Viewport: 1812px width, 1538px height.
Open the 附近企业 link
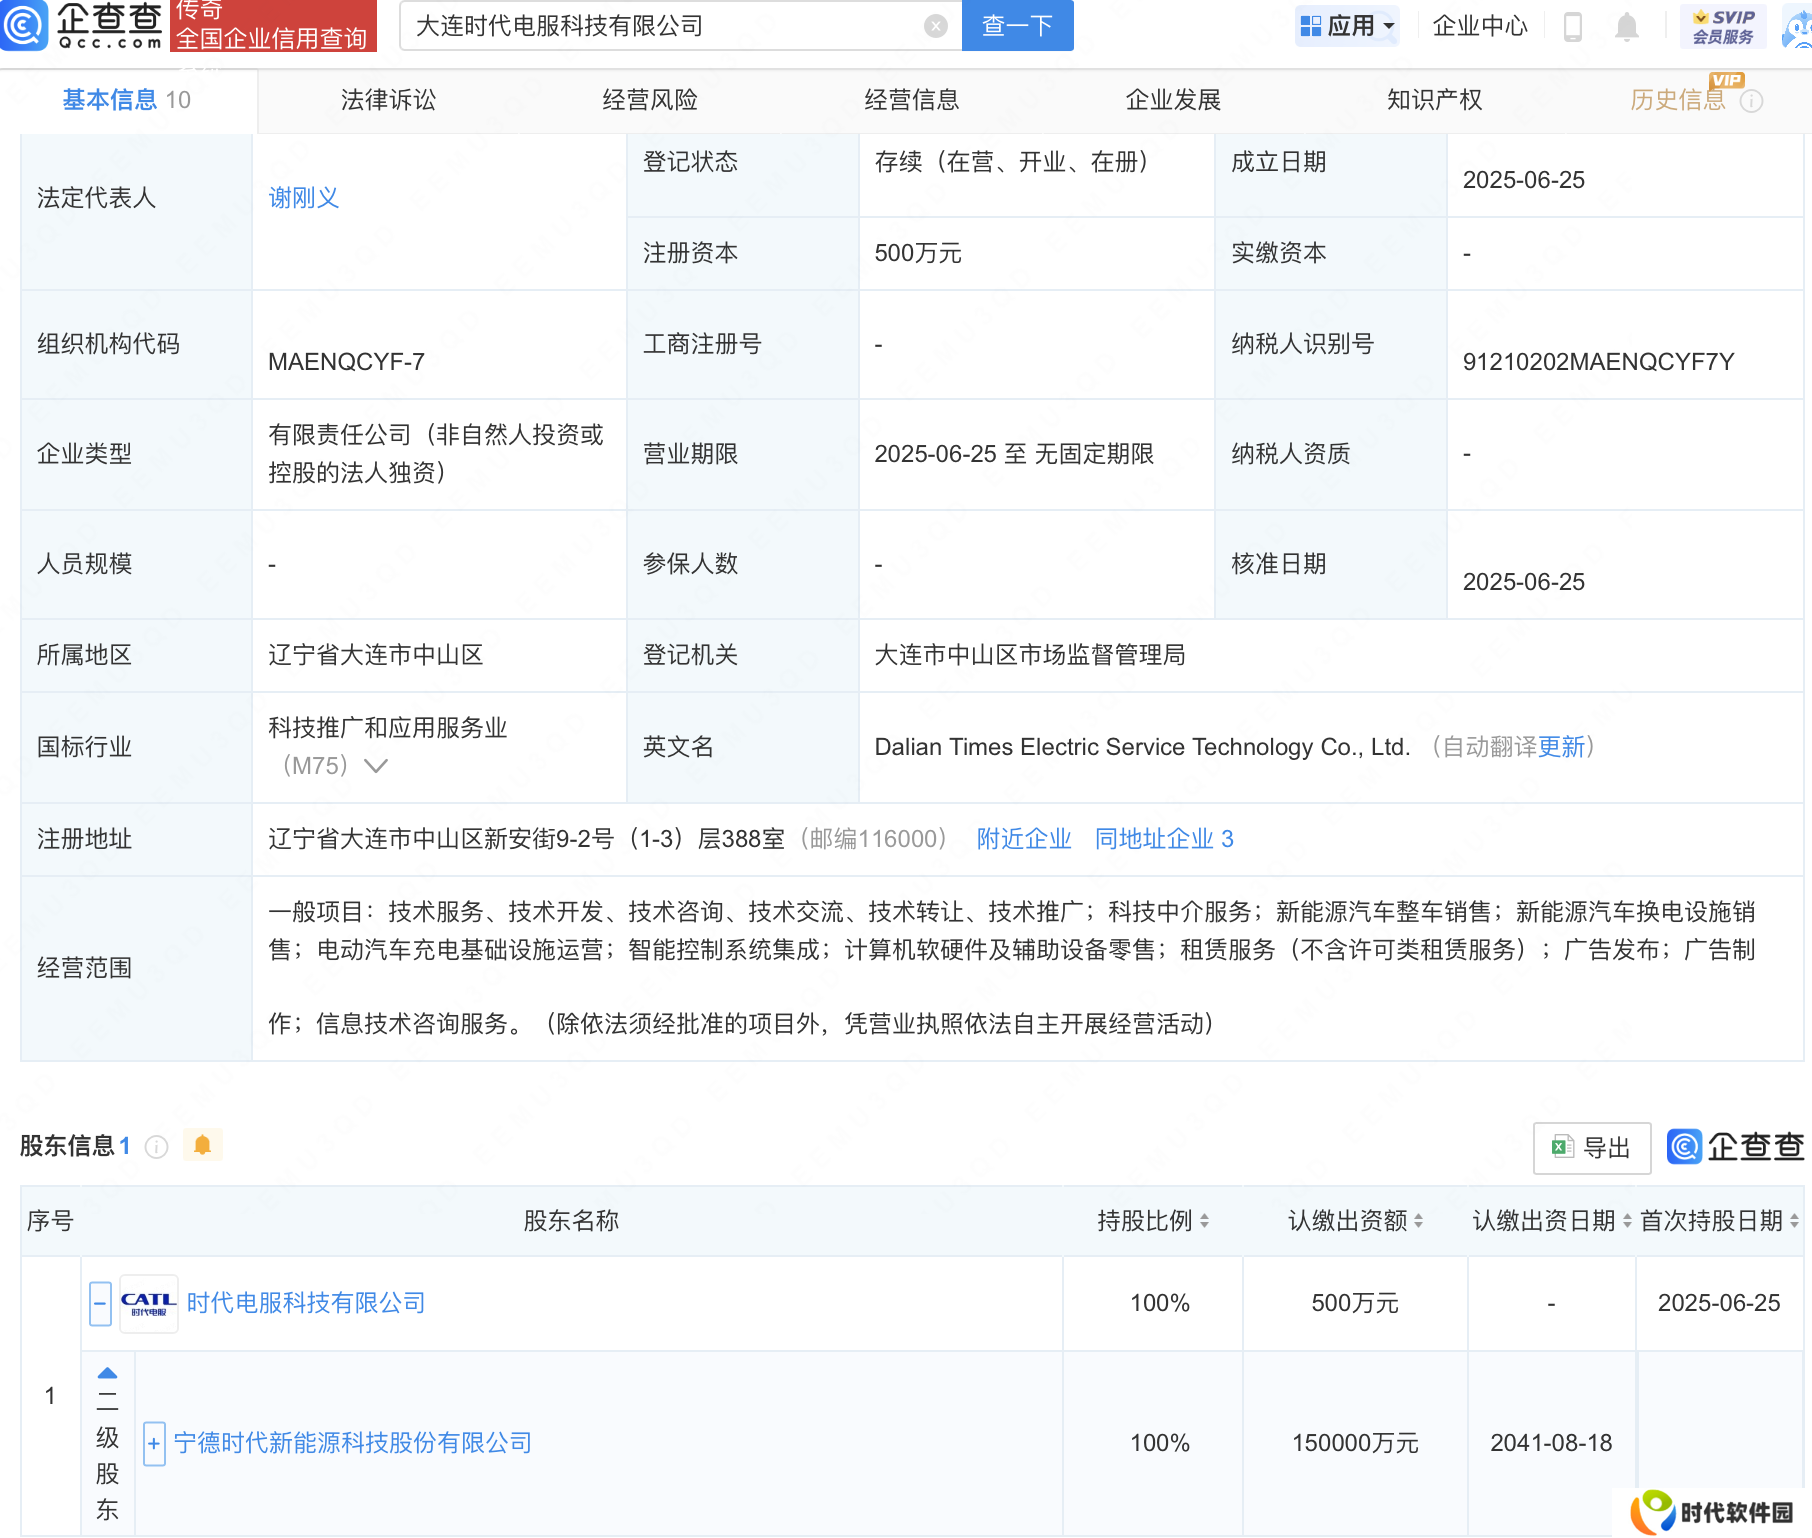pyautogui.click(x=1024, y=839)
